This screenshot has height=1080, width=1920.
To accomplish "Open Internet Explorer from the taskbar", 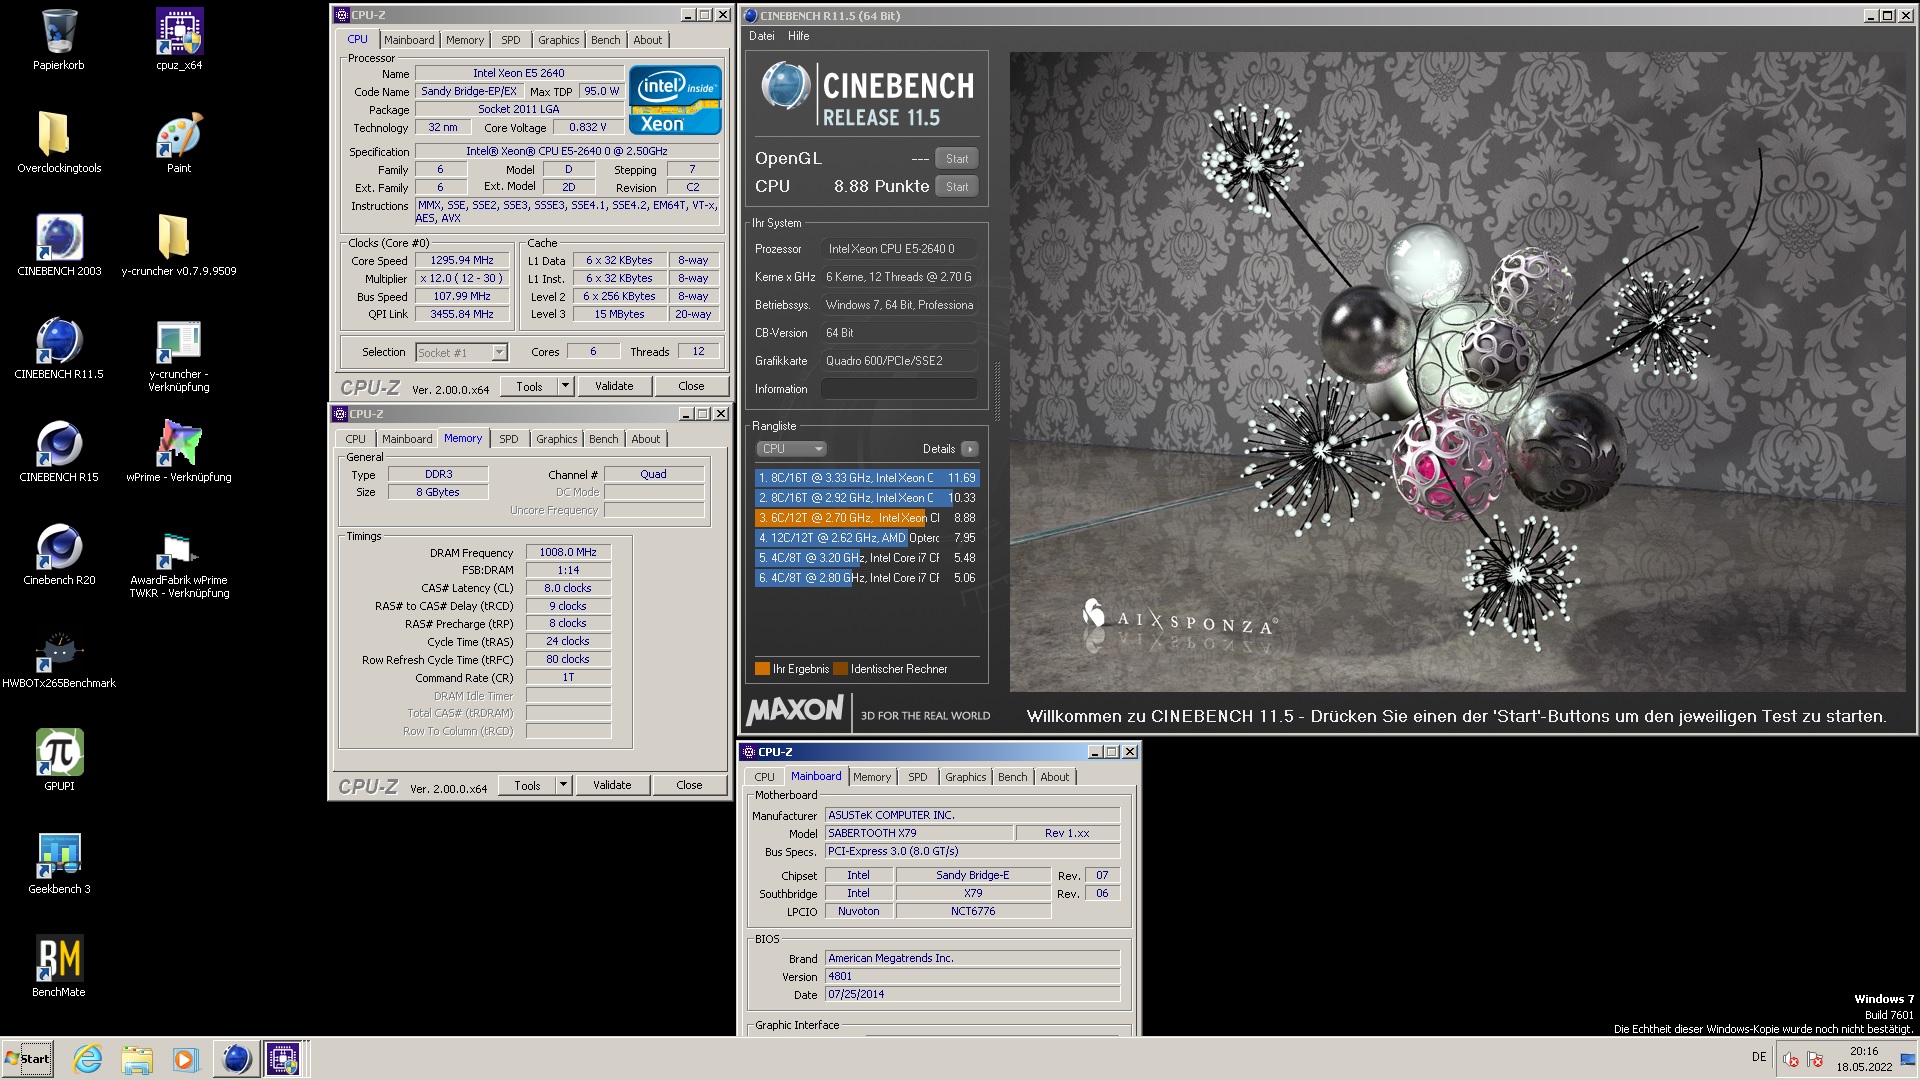I will 88,1059.
